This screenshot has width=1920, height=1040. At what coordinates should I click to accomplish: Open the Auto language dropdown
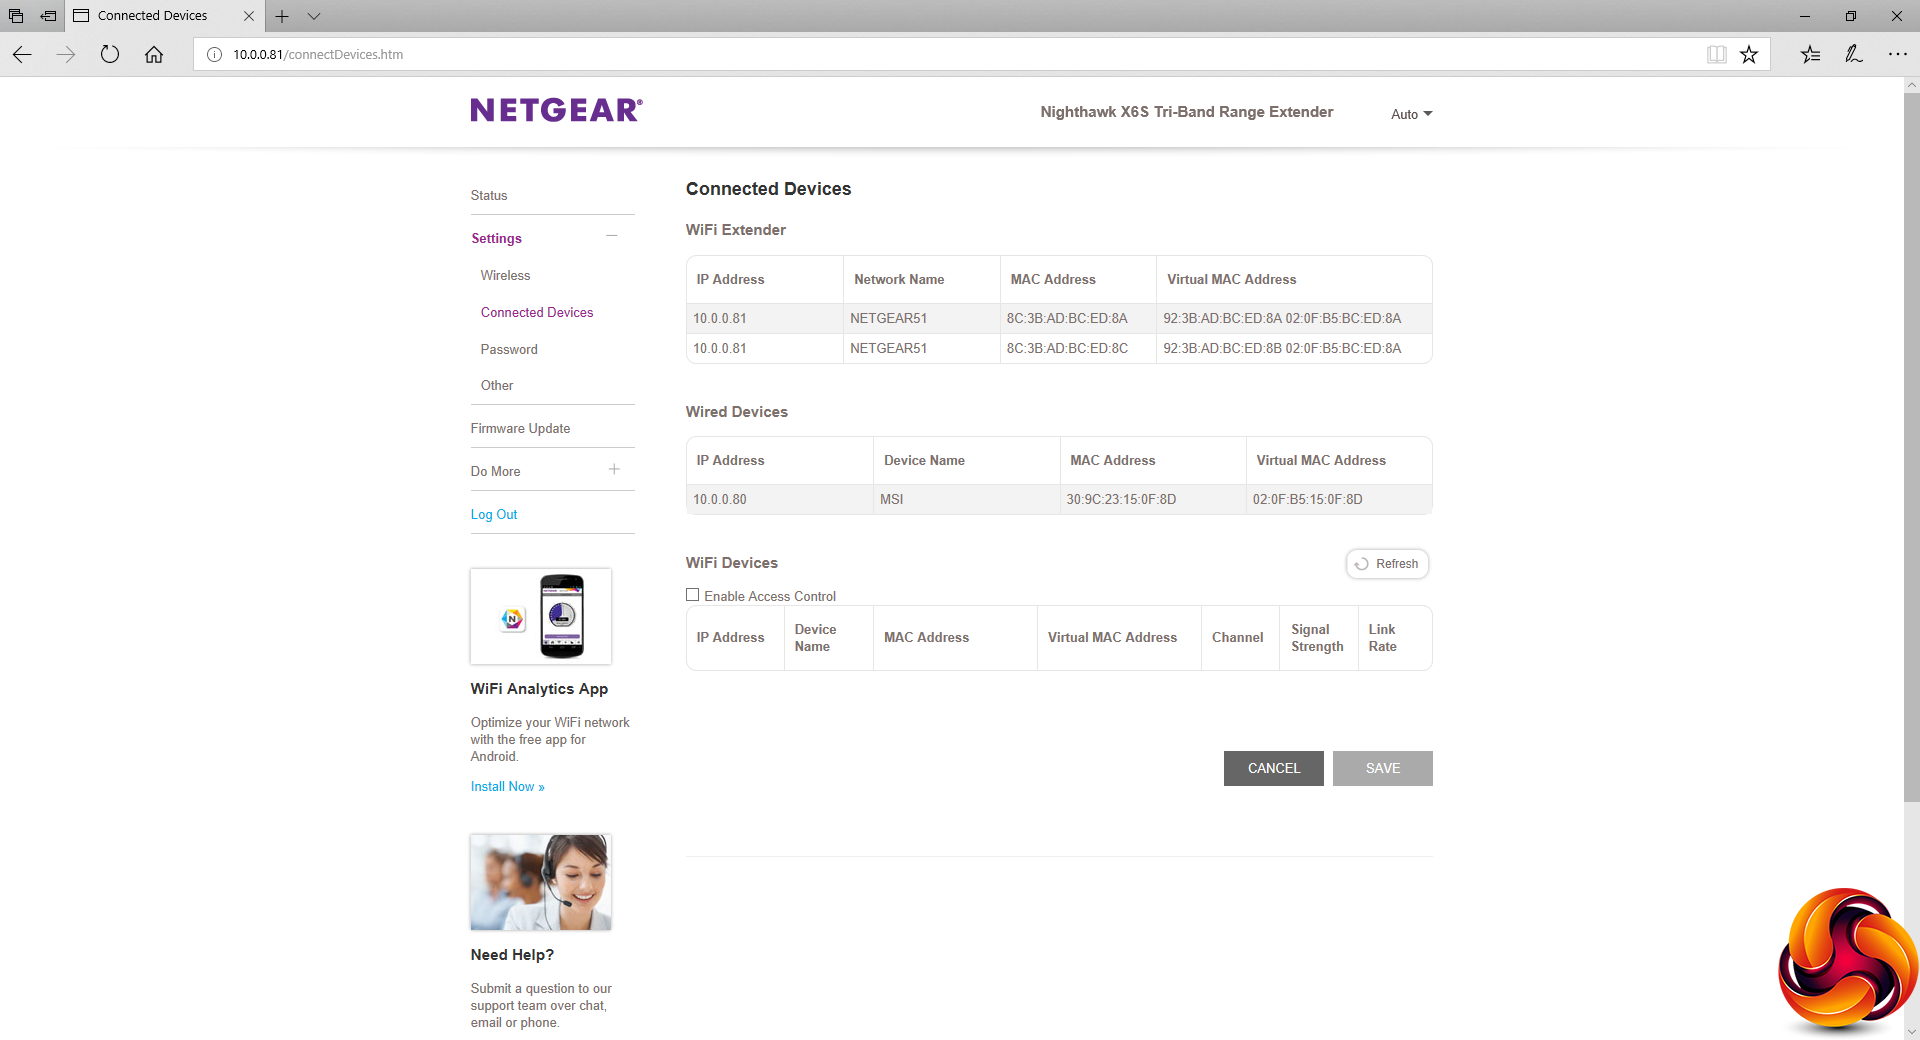tap(1411, 114)
